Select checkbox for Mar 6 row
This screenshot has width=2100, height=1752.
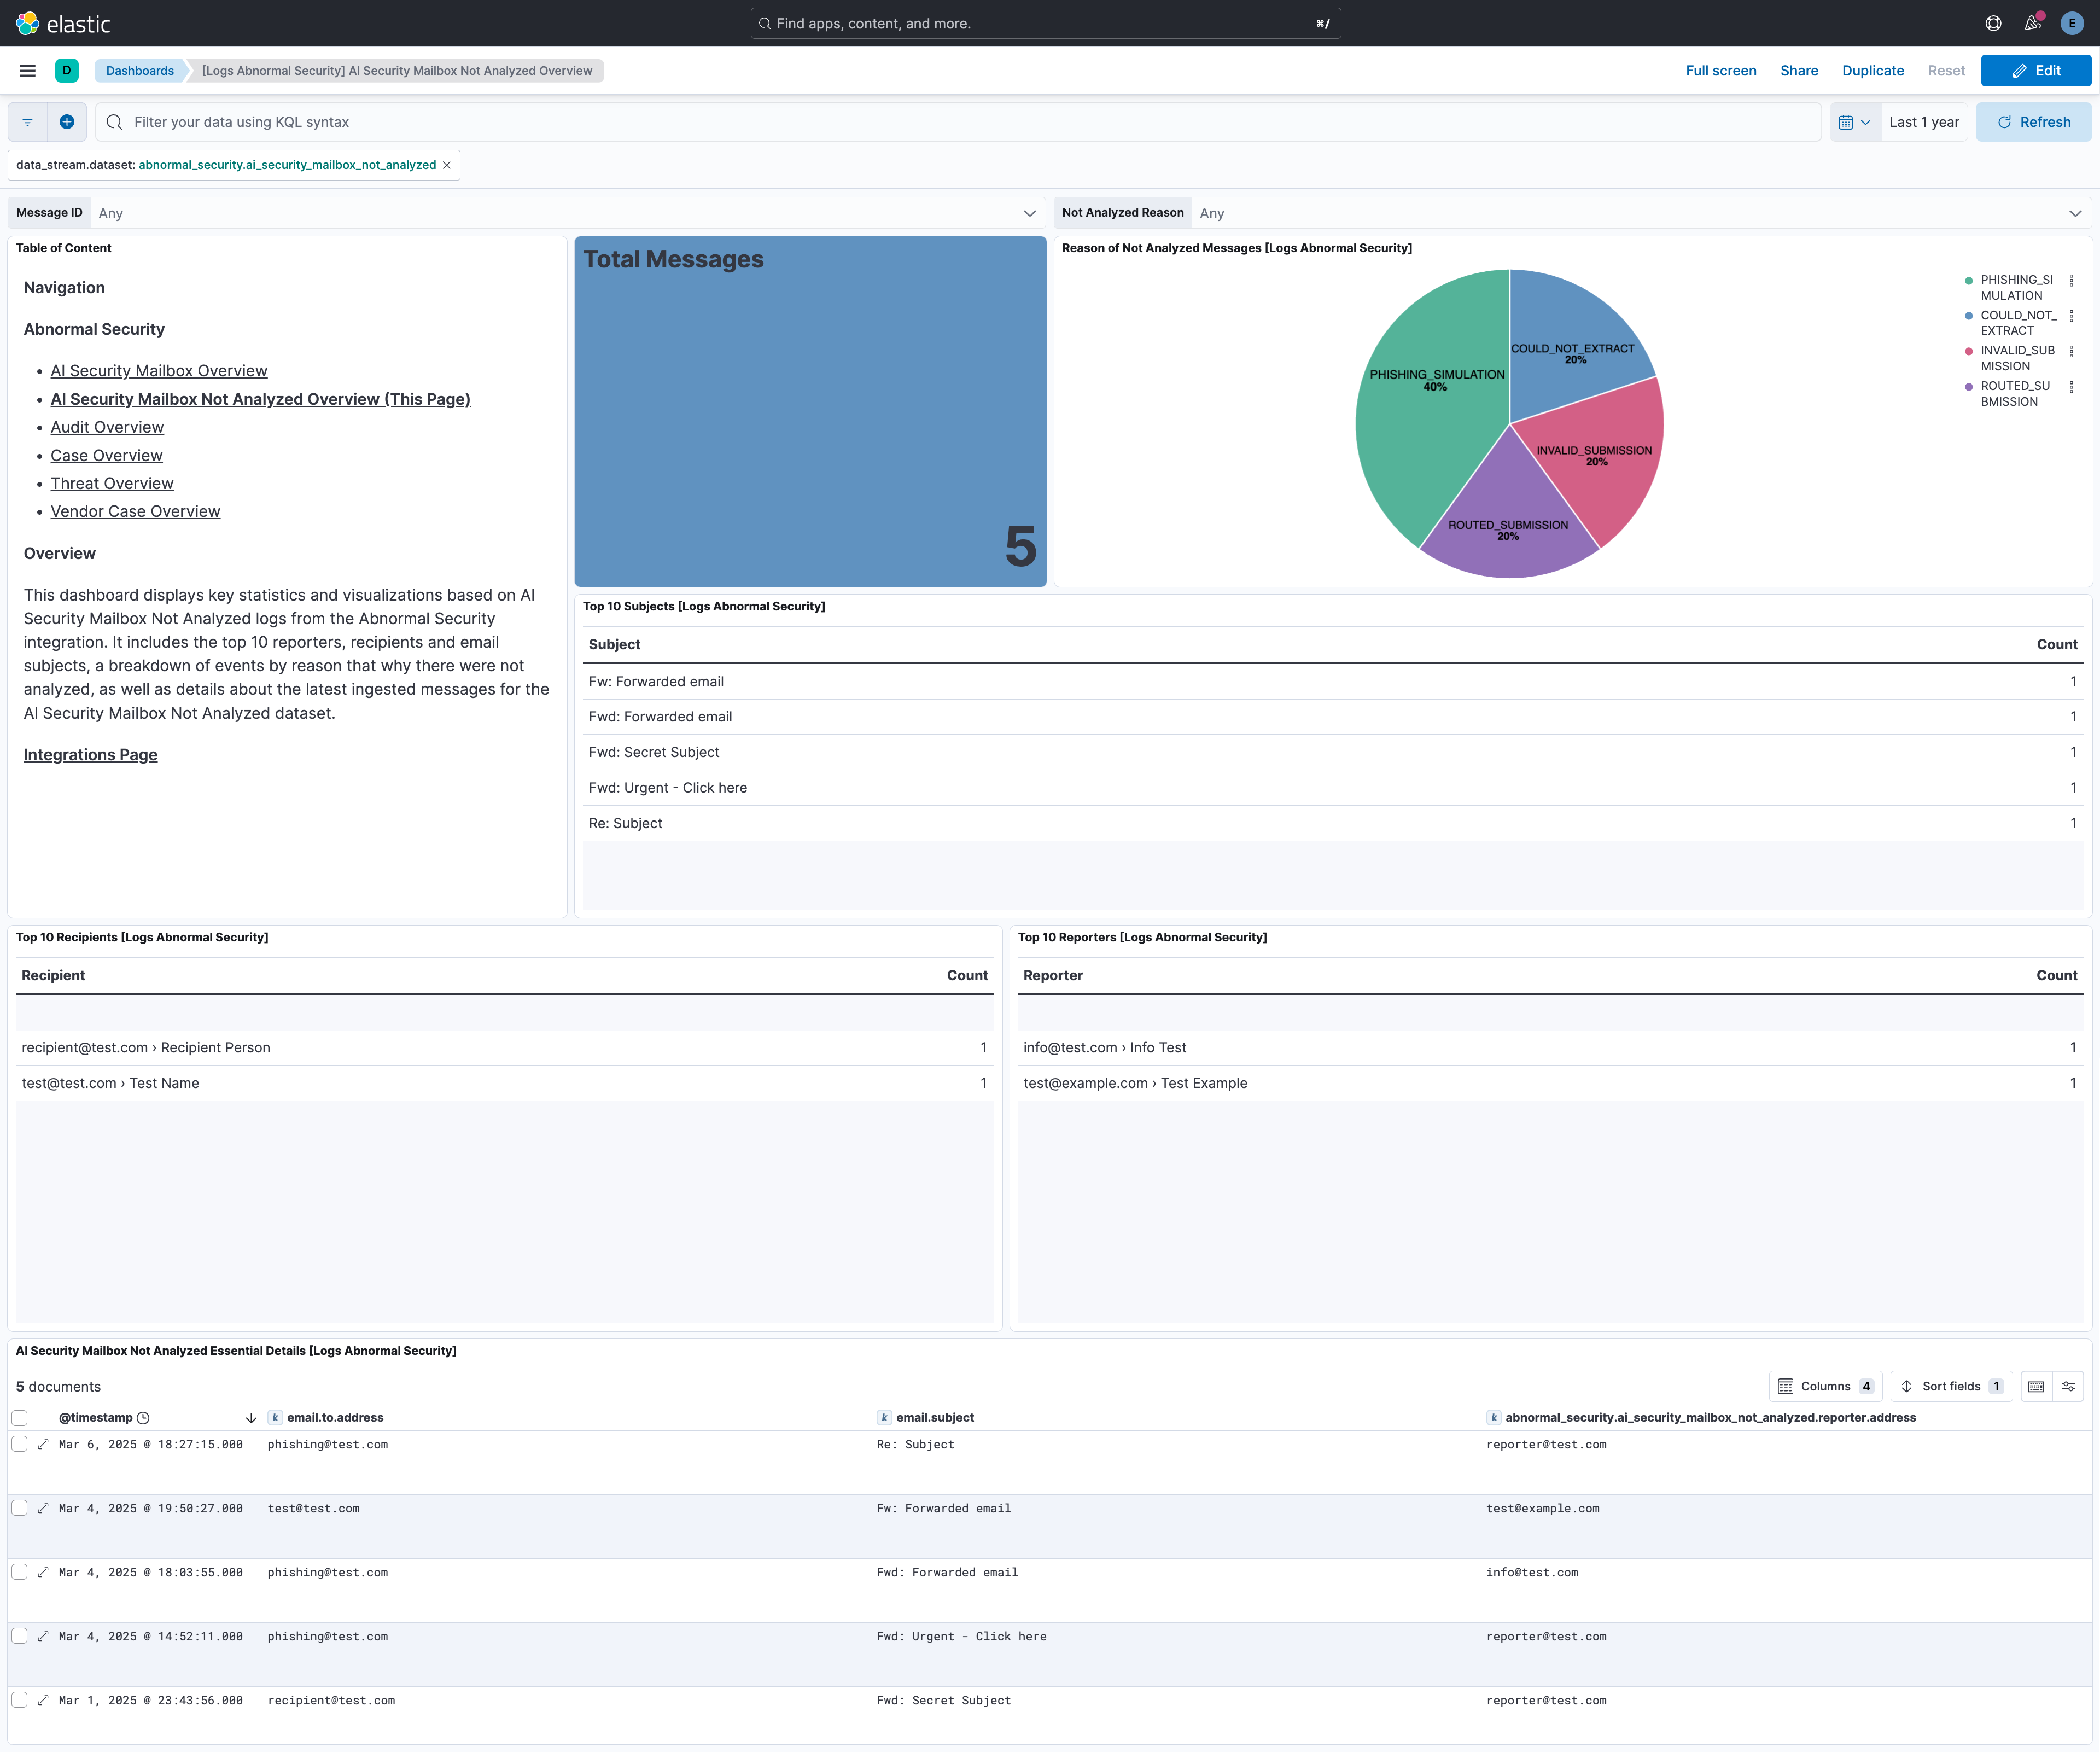(20, 1444)
